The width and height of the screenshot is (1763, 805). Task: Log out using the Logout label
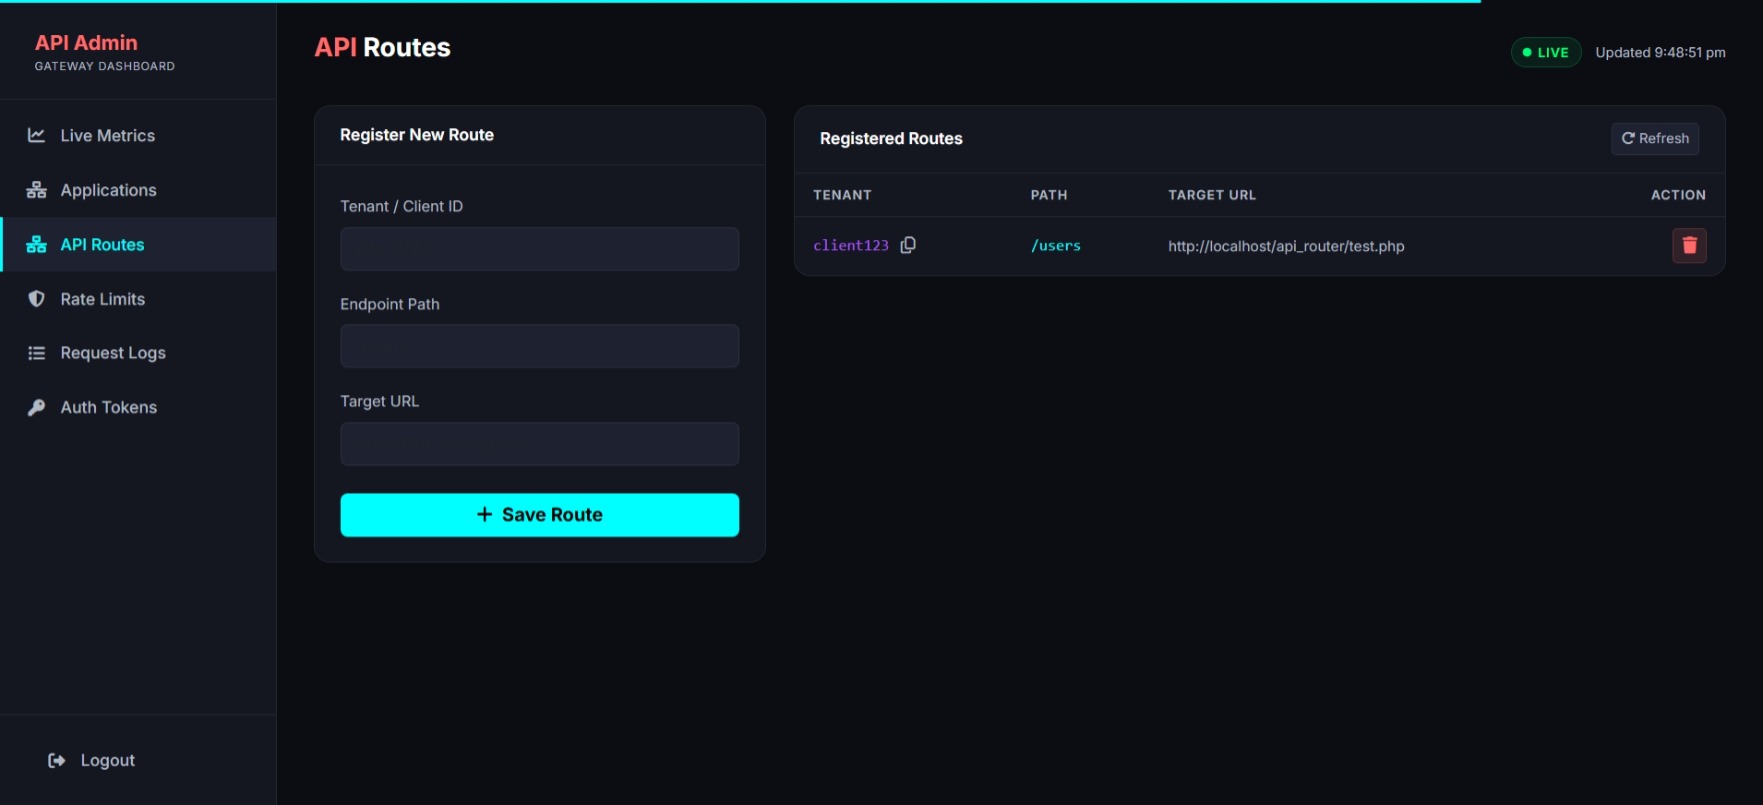pos(108,760)
